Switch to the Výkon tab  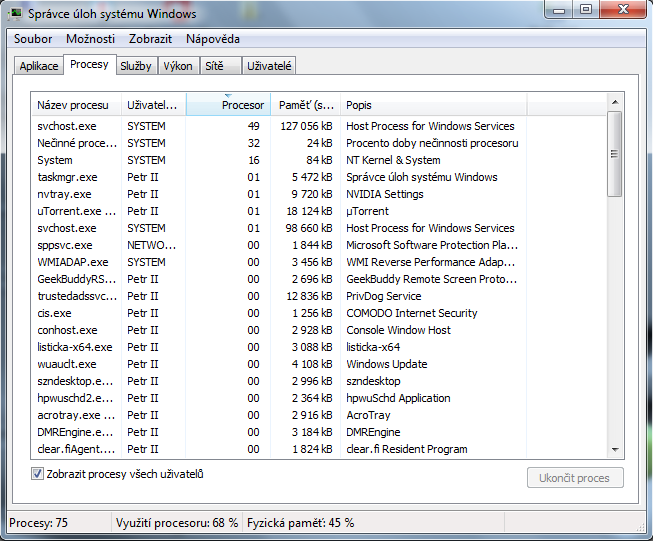(178, 66)
